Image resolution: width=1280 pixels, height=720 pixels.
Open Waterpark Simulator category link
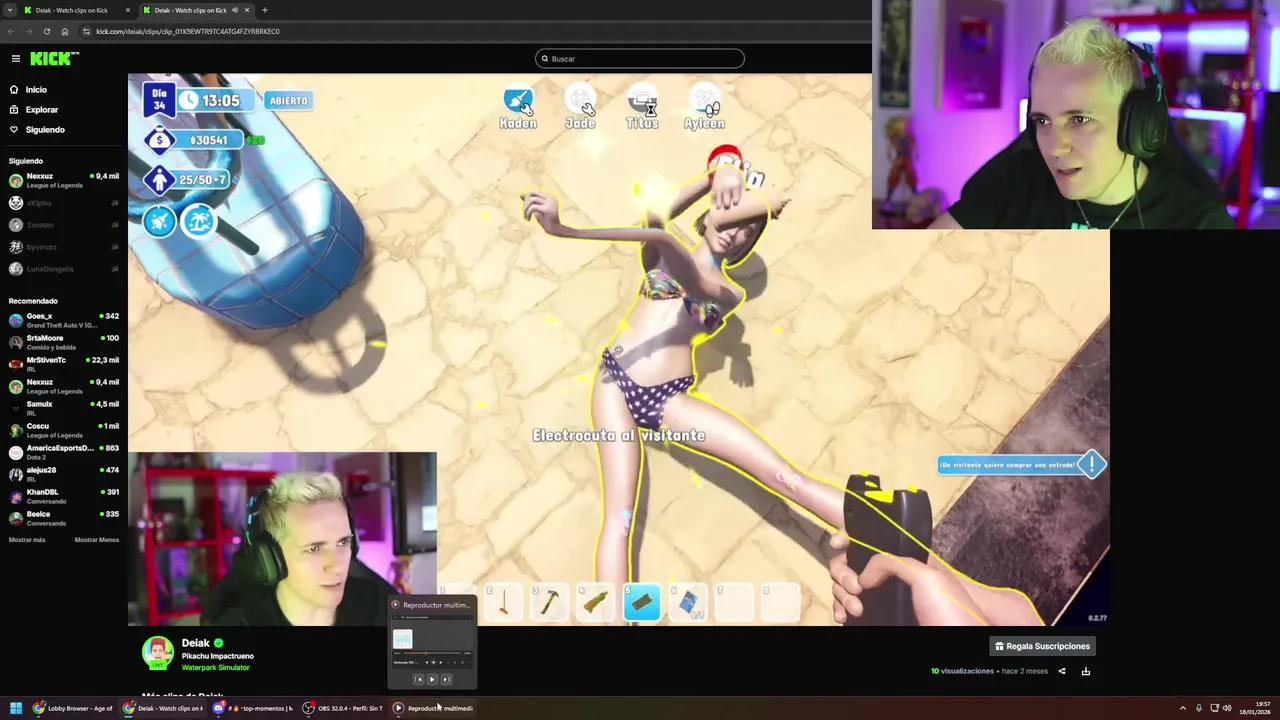(x=215, y=667)
